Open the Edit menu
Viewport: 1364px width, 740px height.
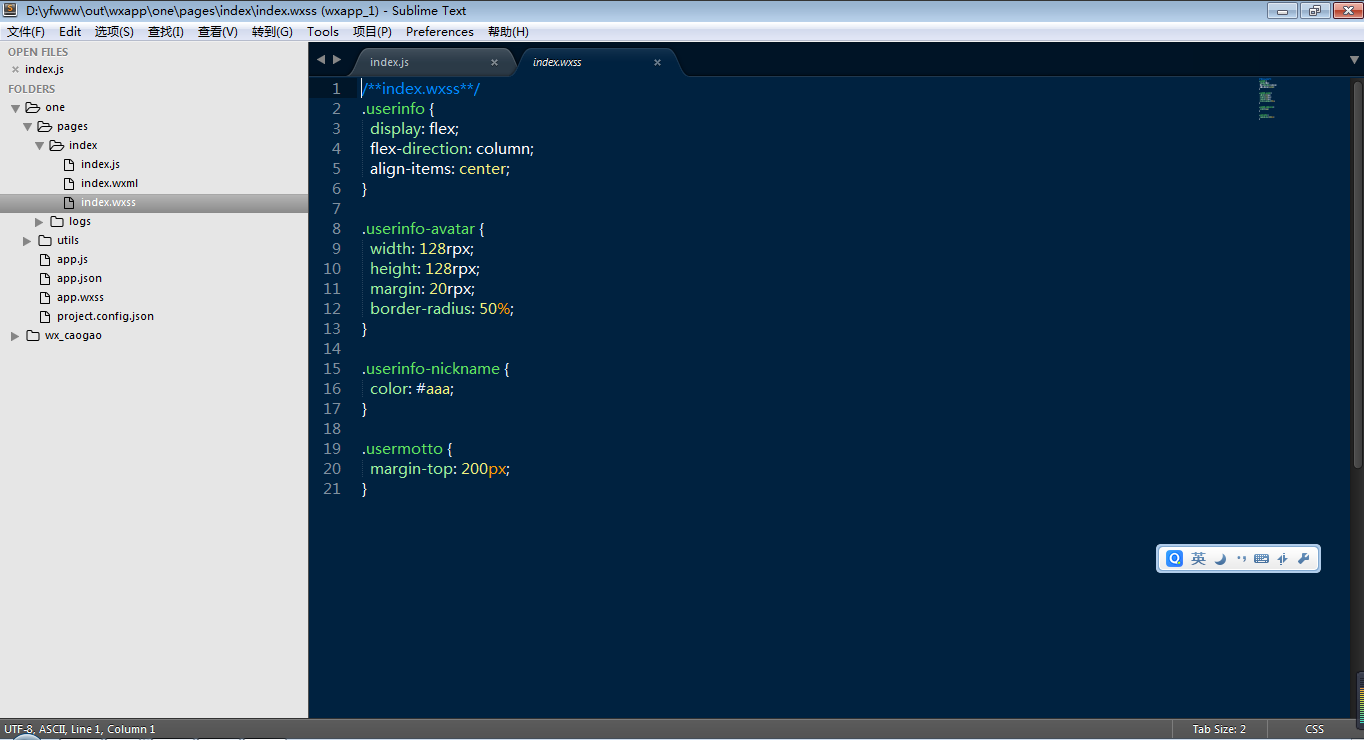pyautogui.click(x=70, y=32)
